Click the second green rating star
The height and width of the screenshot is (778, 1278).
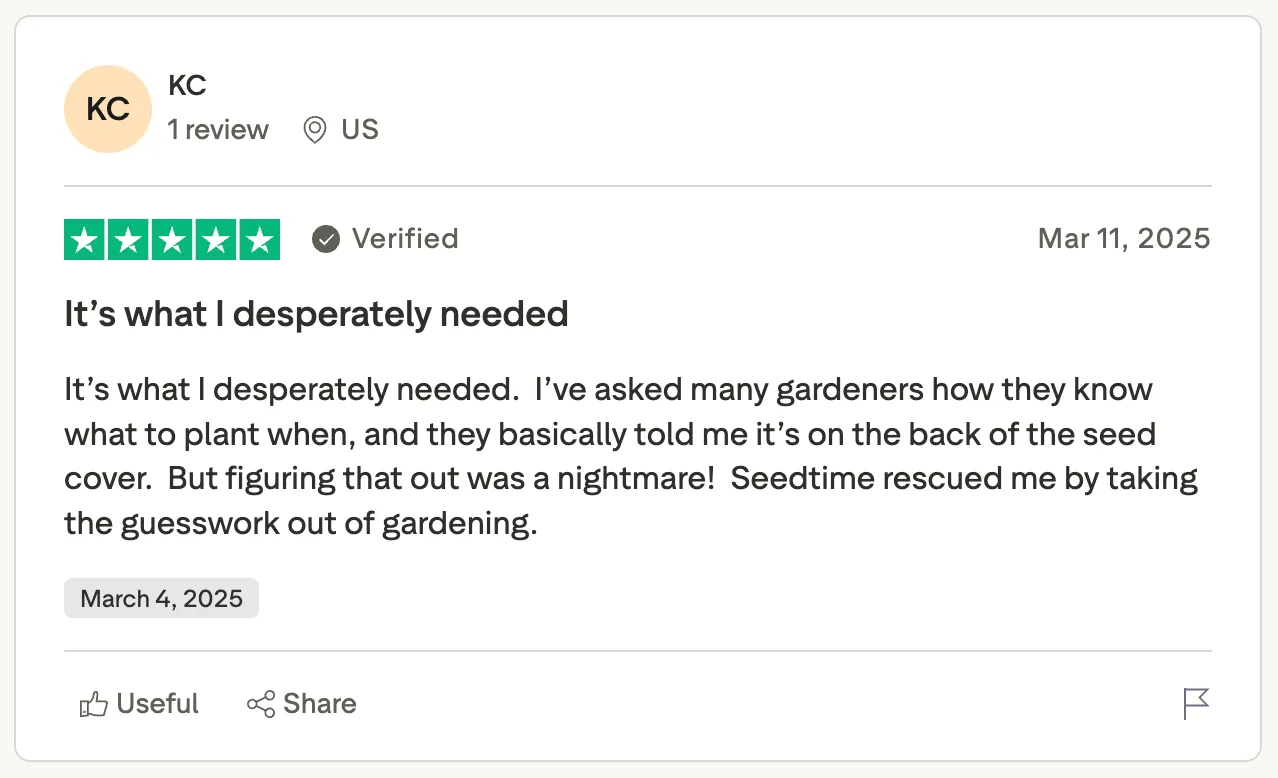point(129,240)
